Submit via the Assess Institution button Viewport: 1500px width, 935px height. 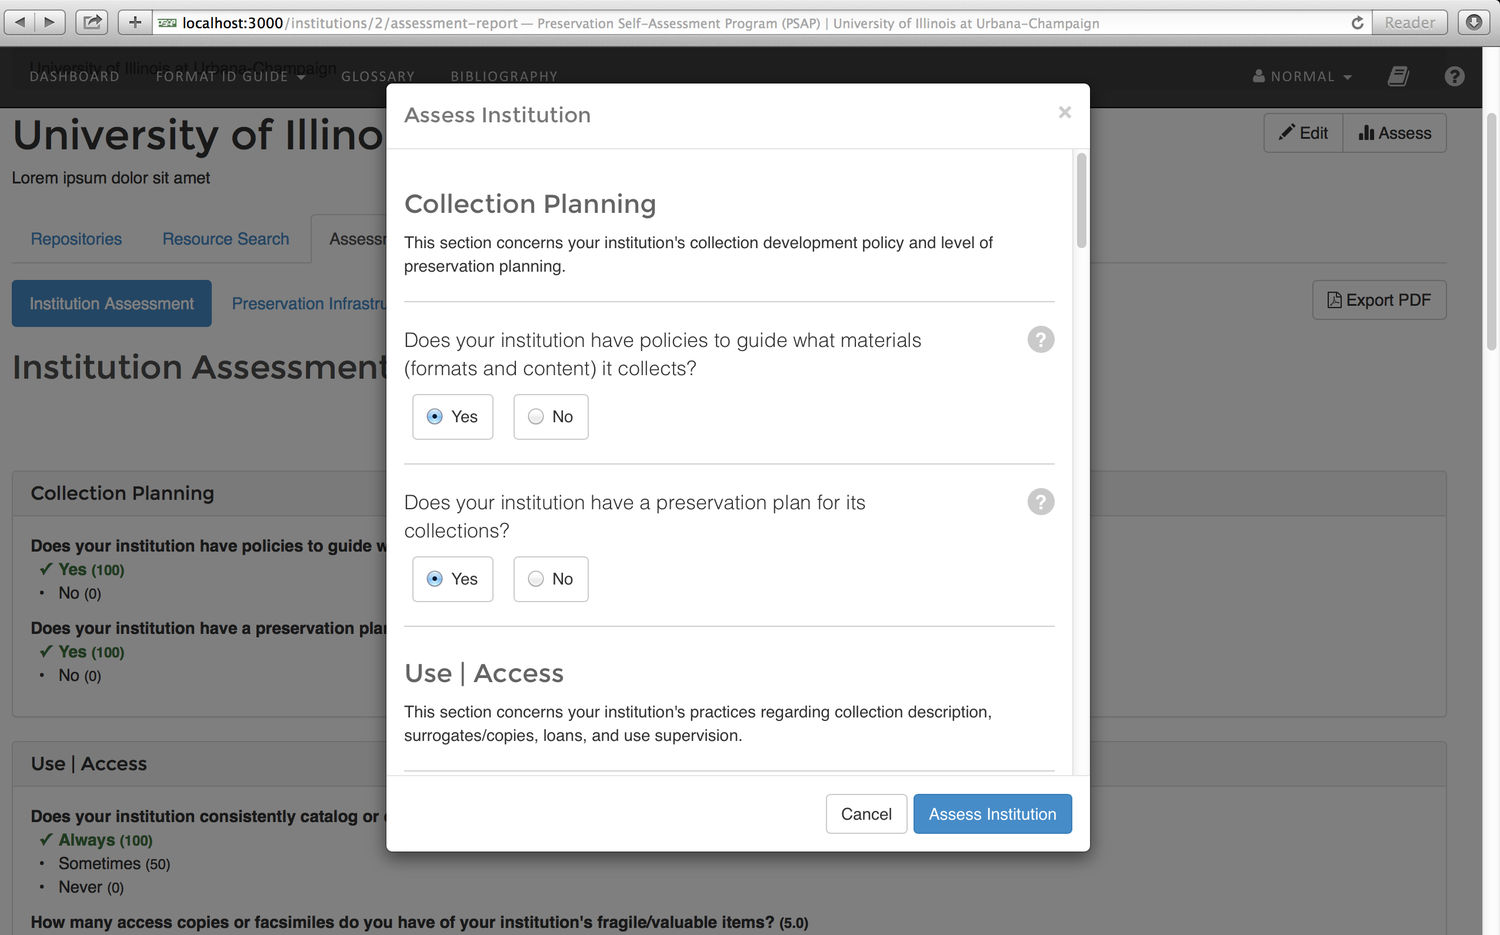tap(992, 813)
